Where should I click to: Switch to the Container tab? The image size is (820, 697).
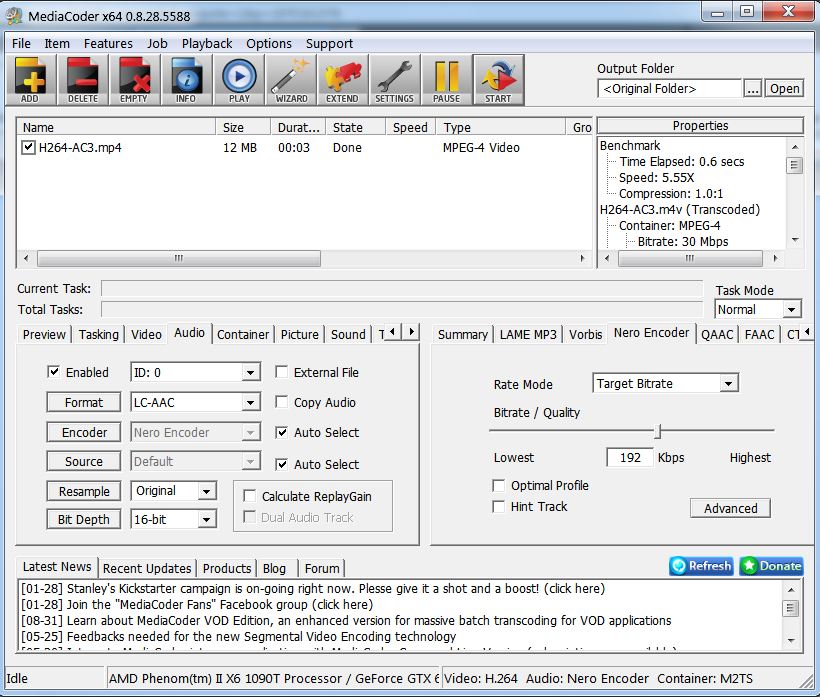243,334
